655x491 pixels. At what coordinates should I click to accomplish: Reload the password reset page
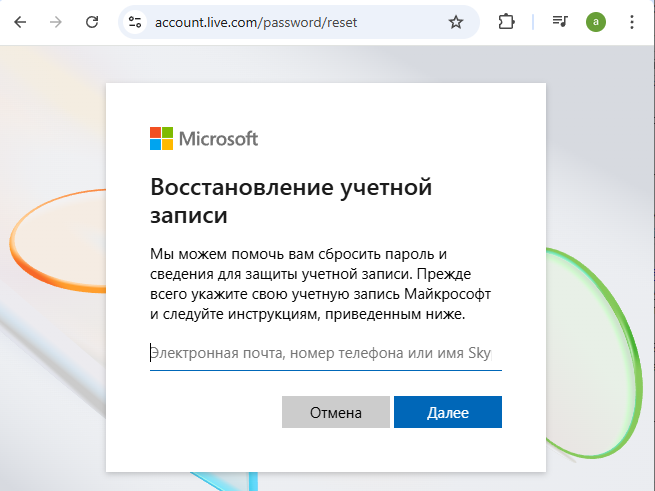pyautogui.click(x=92, y=22)
